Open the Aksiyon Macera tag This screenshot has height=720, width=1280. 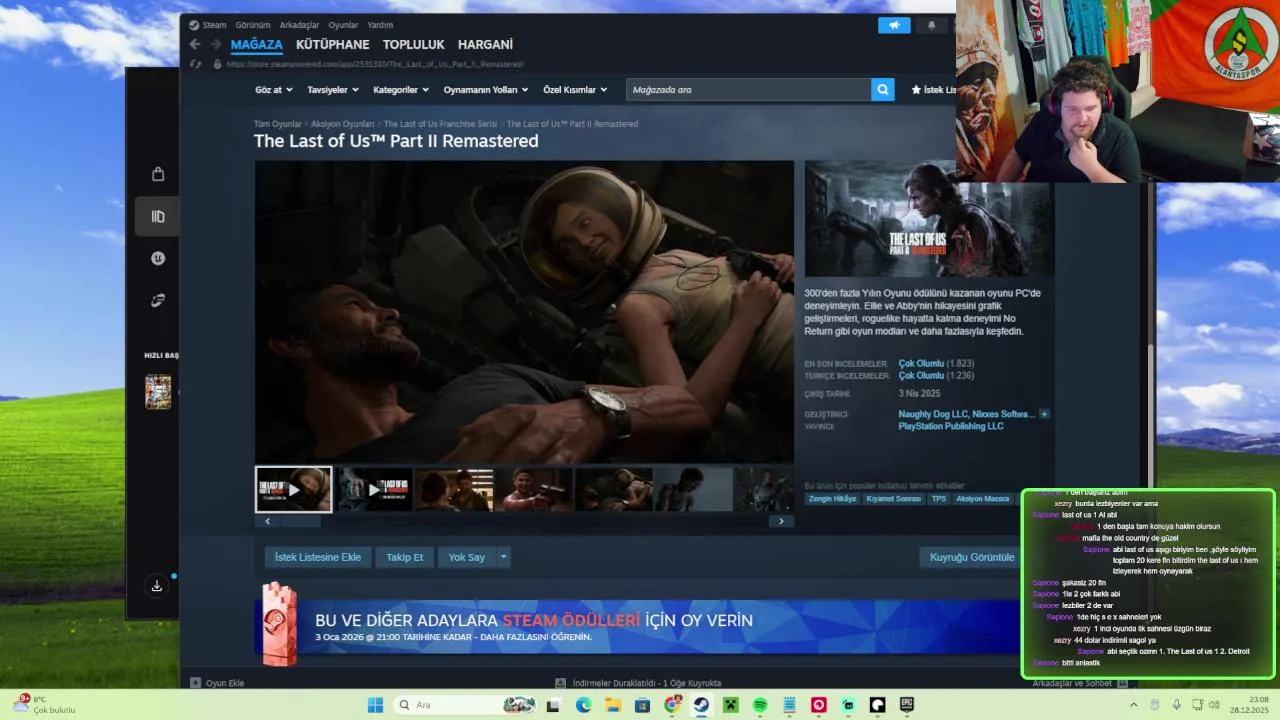983,498
